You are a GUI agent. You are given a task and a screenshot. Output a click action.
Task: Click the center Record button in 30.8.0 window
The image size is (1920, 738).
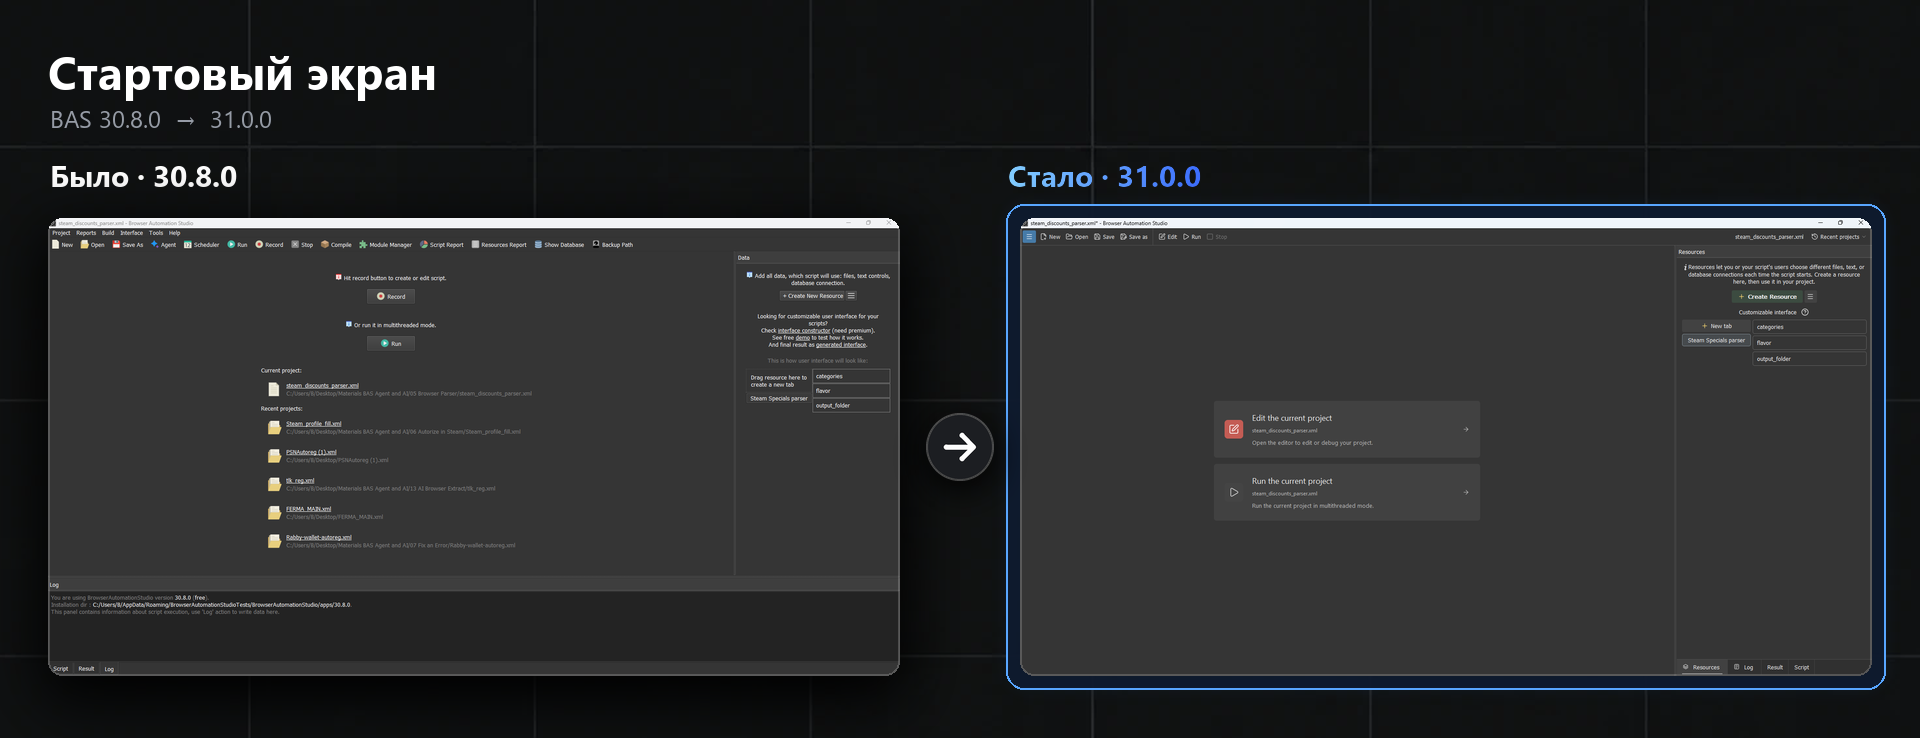[x=391, y=296]
